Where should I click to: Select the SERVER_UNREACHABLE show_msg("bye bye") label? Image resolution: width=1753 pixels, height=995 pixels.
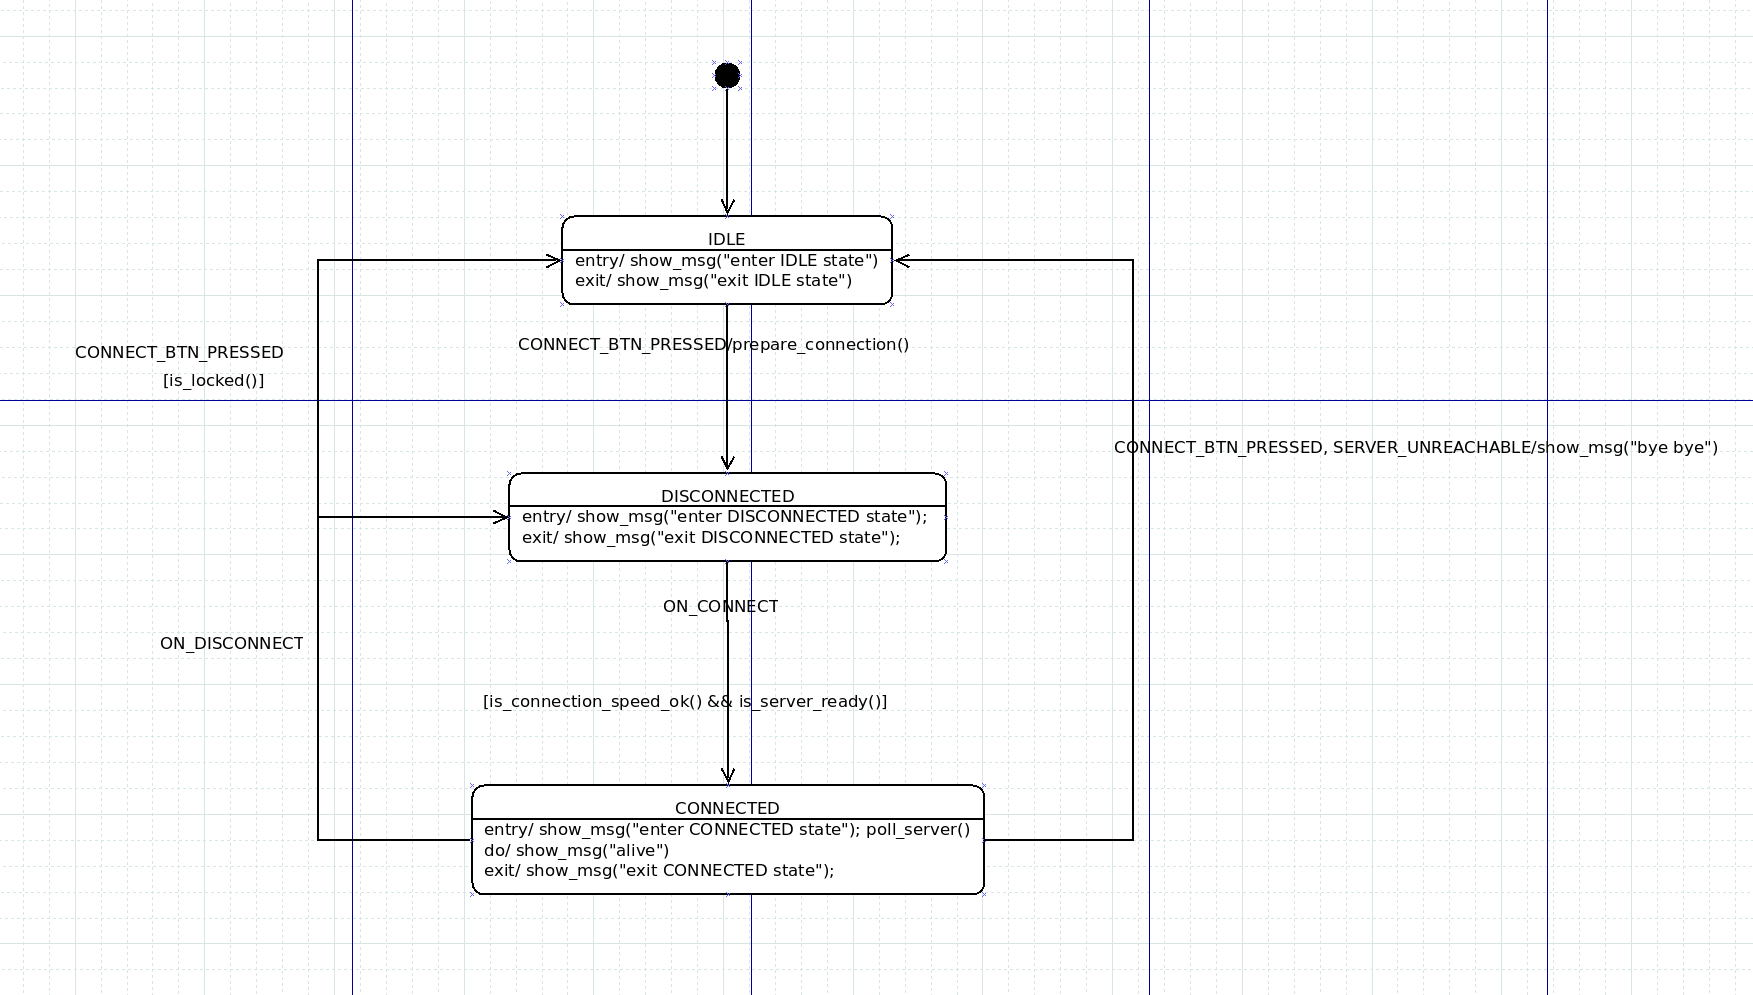(x=1416, y=447)
